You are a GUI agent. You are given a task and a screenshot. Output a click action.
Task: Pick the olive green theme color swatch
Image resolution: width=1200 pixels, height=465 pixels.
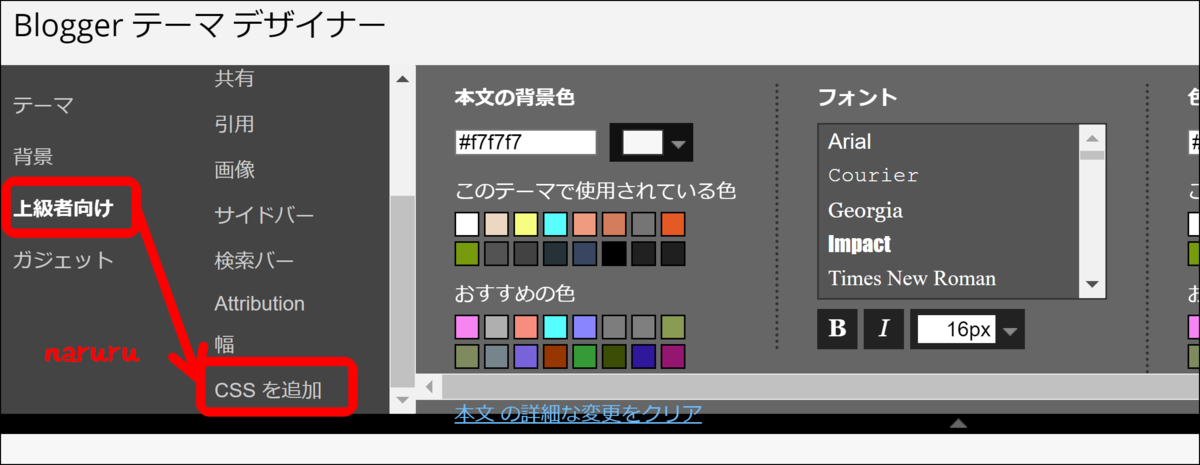click(467, 253)
